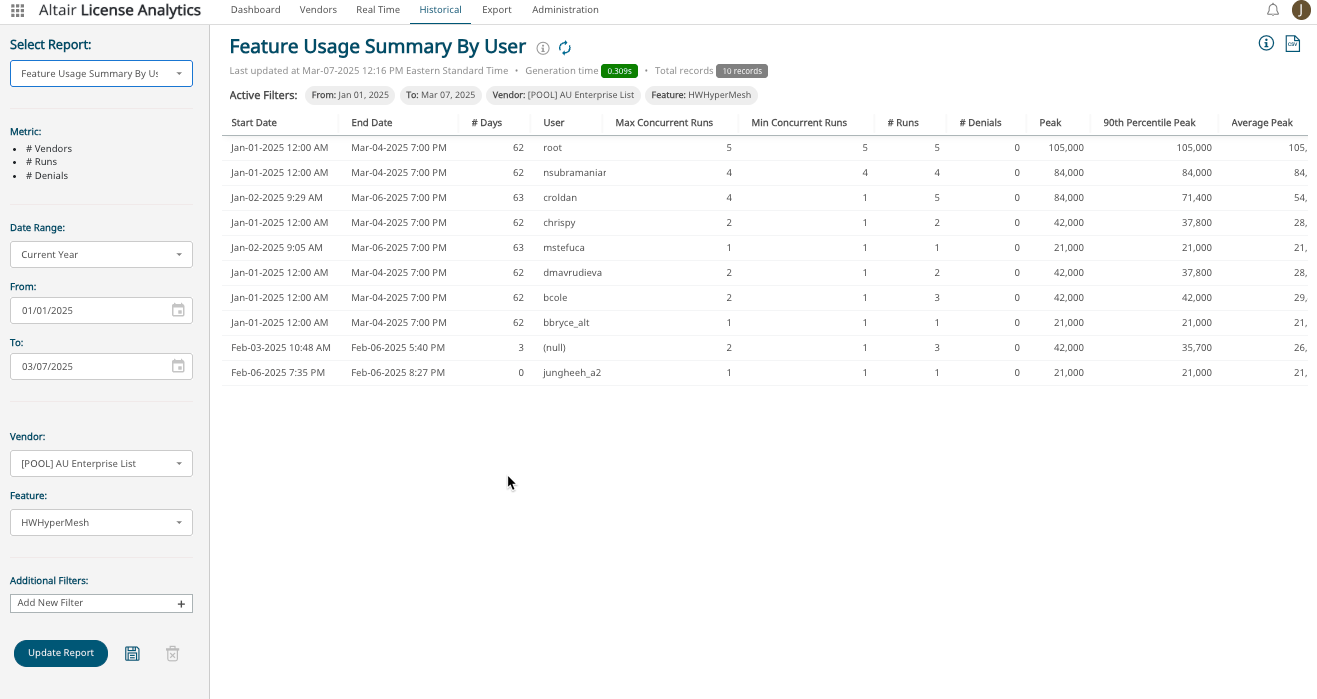Sort by Min Concurrent Runs header

click(799, 123)
